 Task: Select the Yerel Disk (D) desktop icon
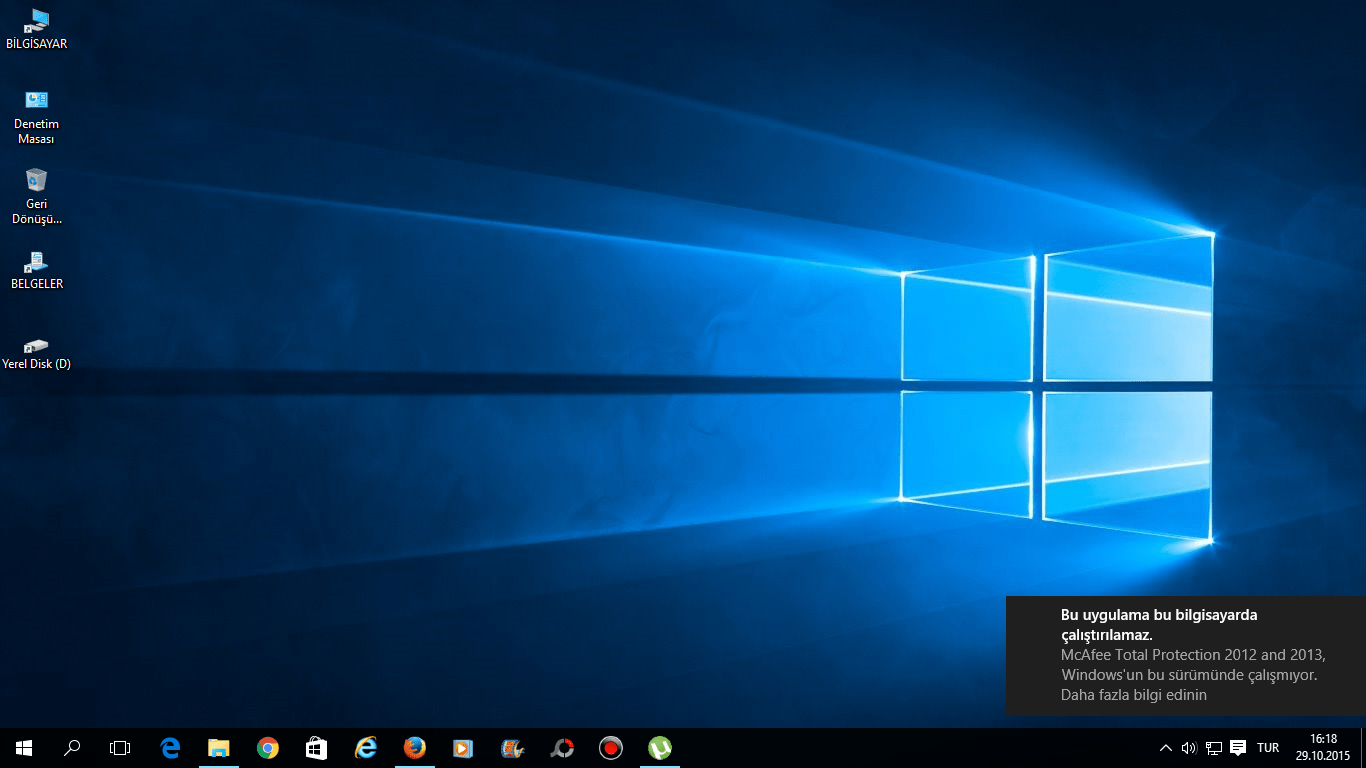(37, 354)
